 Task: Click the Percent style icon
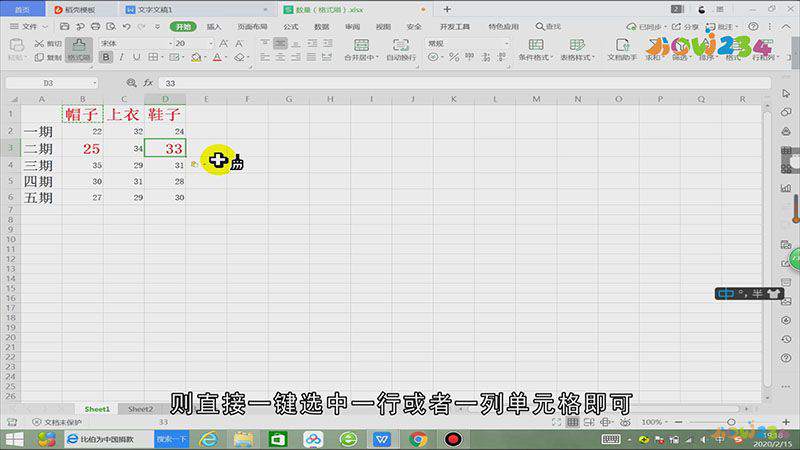point(454,58)
